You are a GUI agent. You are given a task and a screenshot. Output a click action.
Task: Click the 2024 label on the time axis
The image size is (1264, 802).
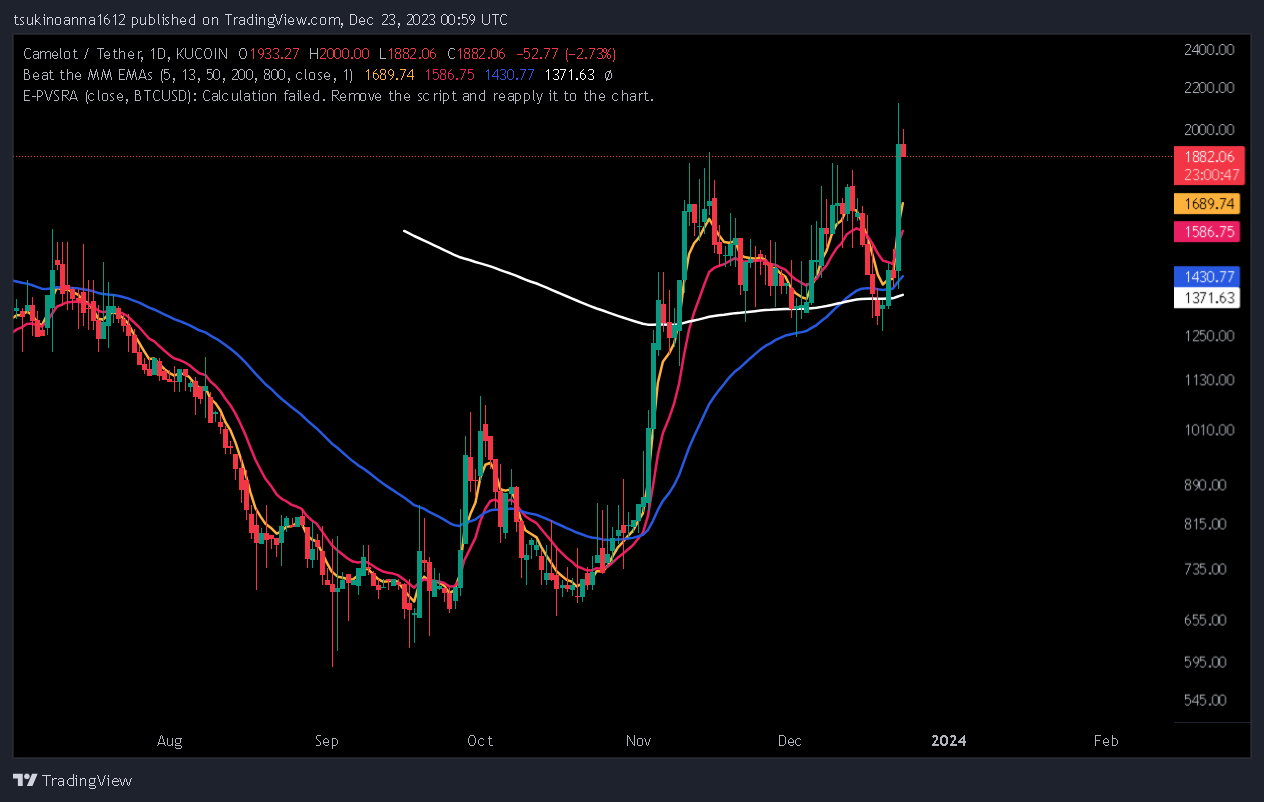click(948, 741)
